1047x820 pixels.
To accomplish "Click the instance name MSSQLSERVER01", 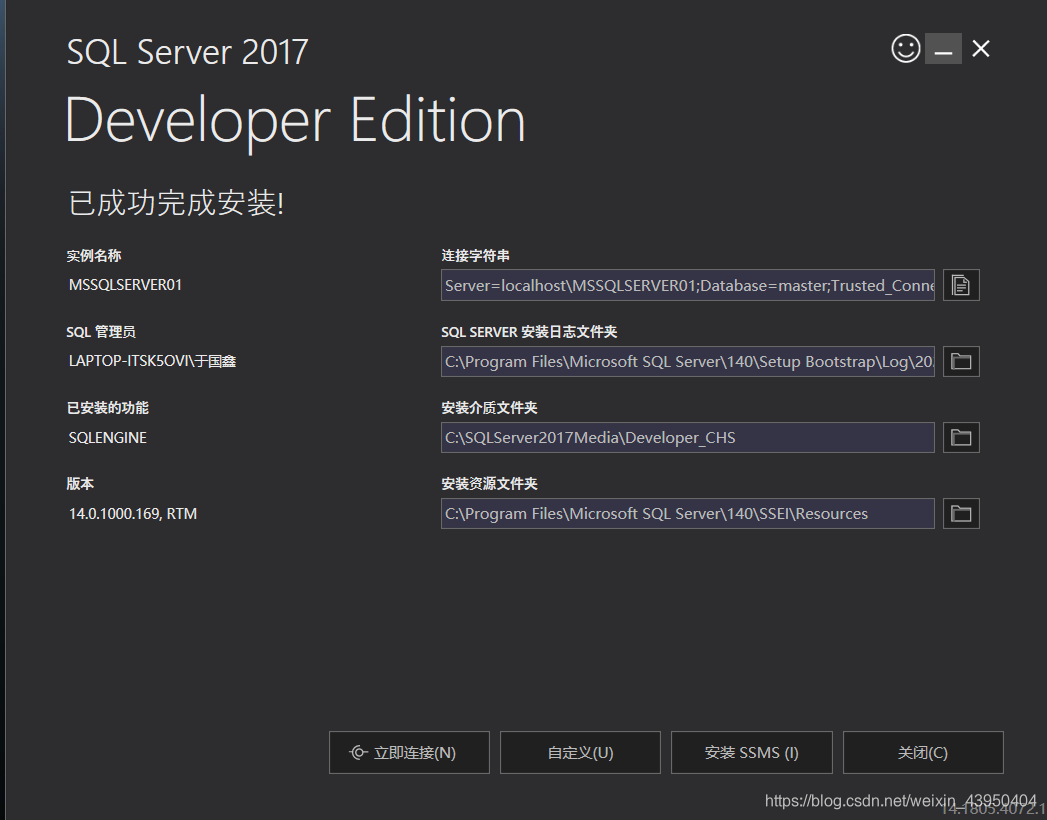I will click(x=126, y=285).
